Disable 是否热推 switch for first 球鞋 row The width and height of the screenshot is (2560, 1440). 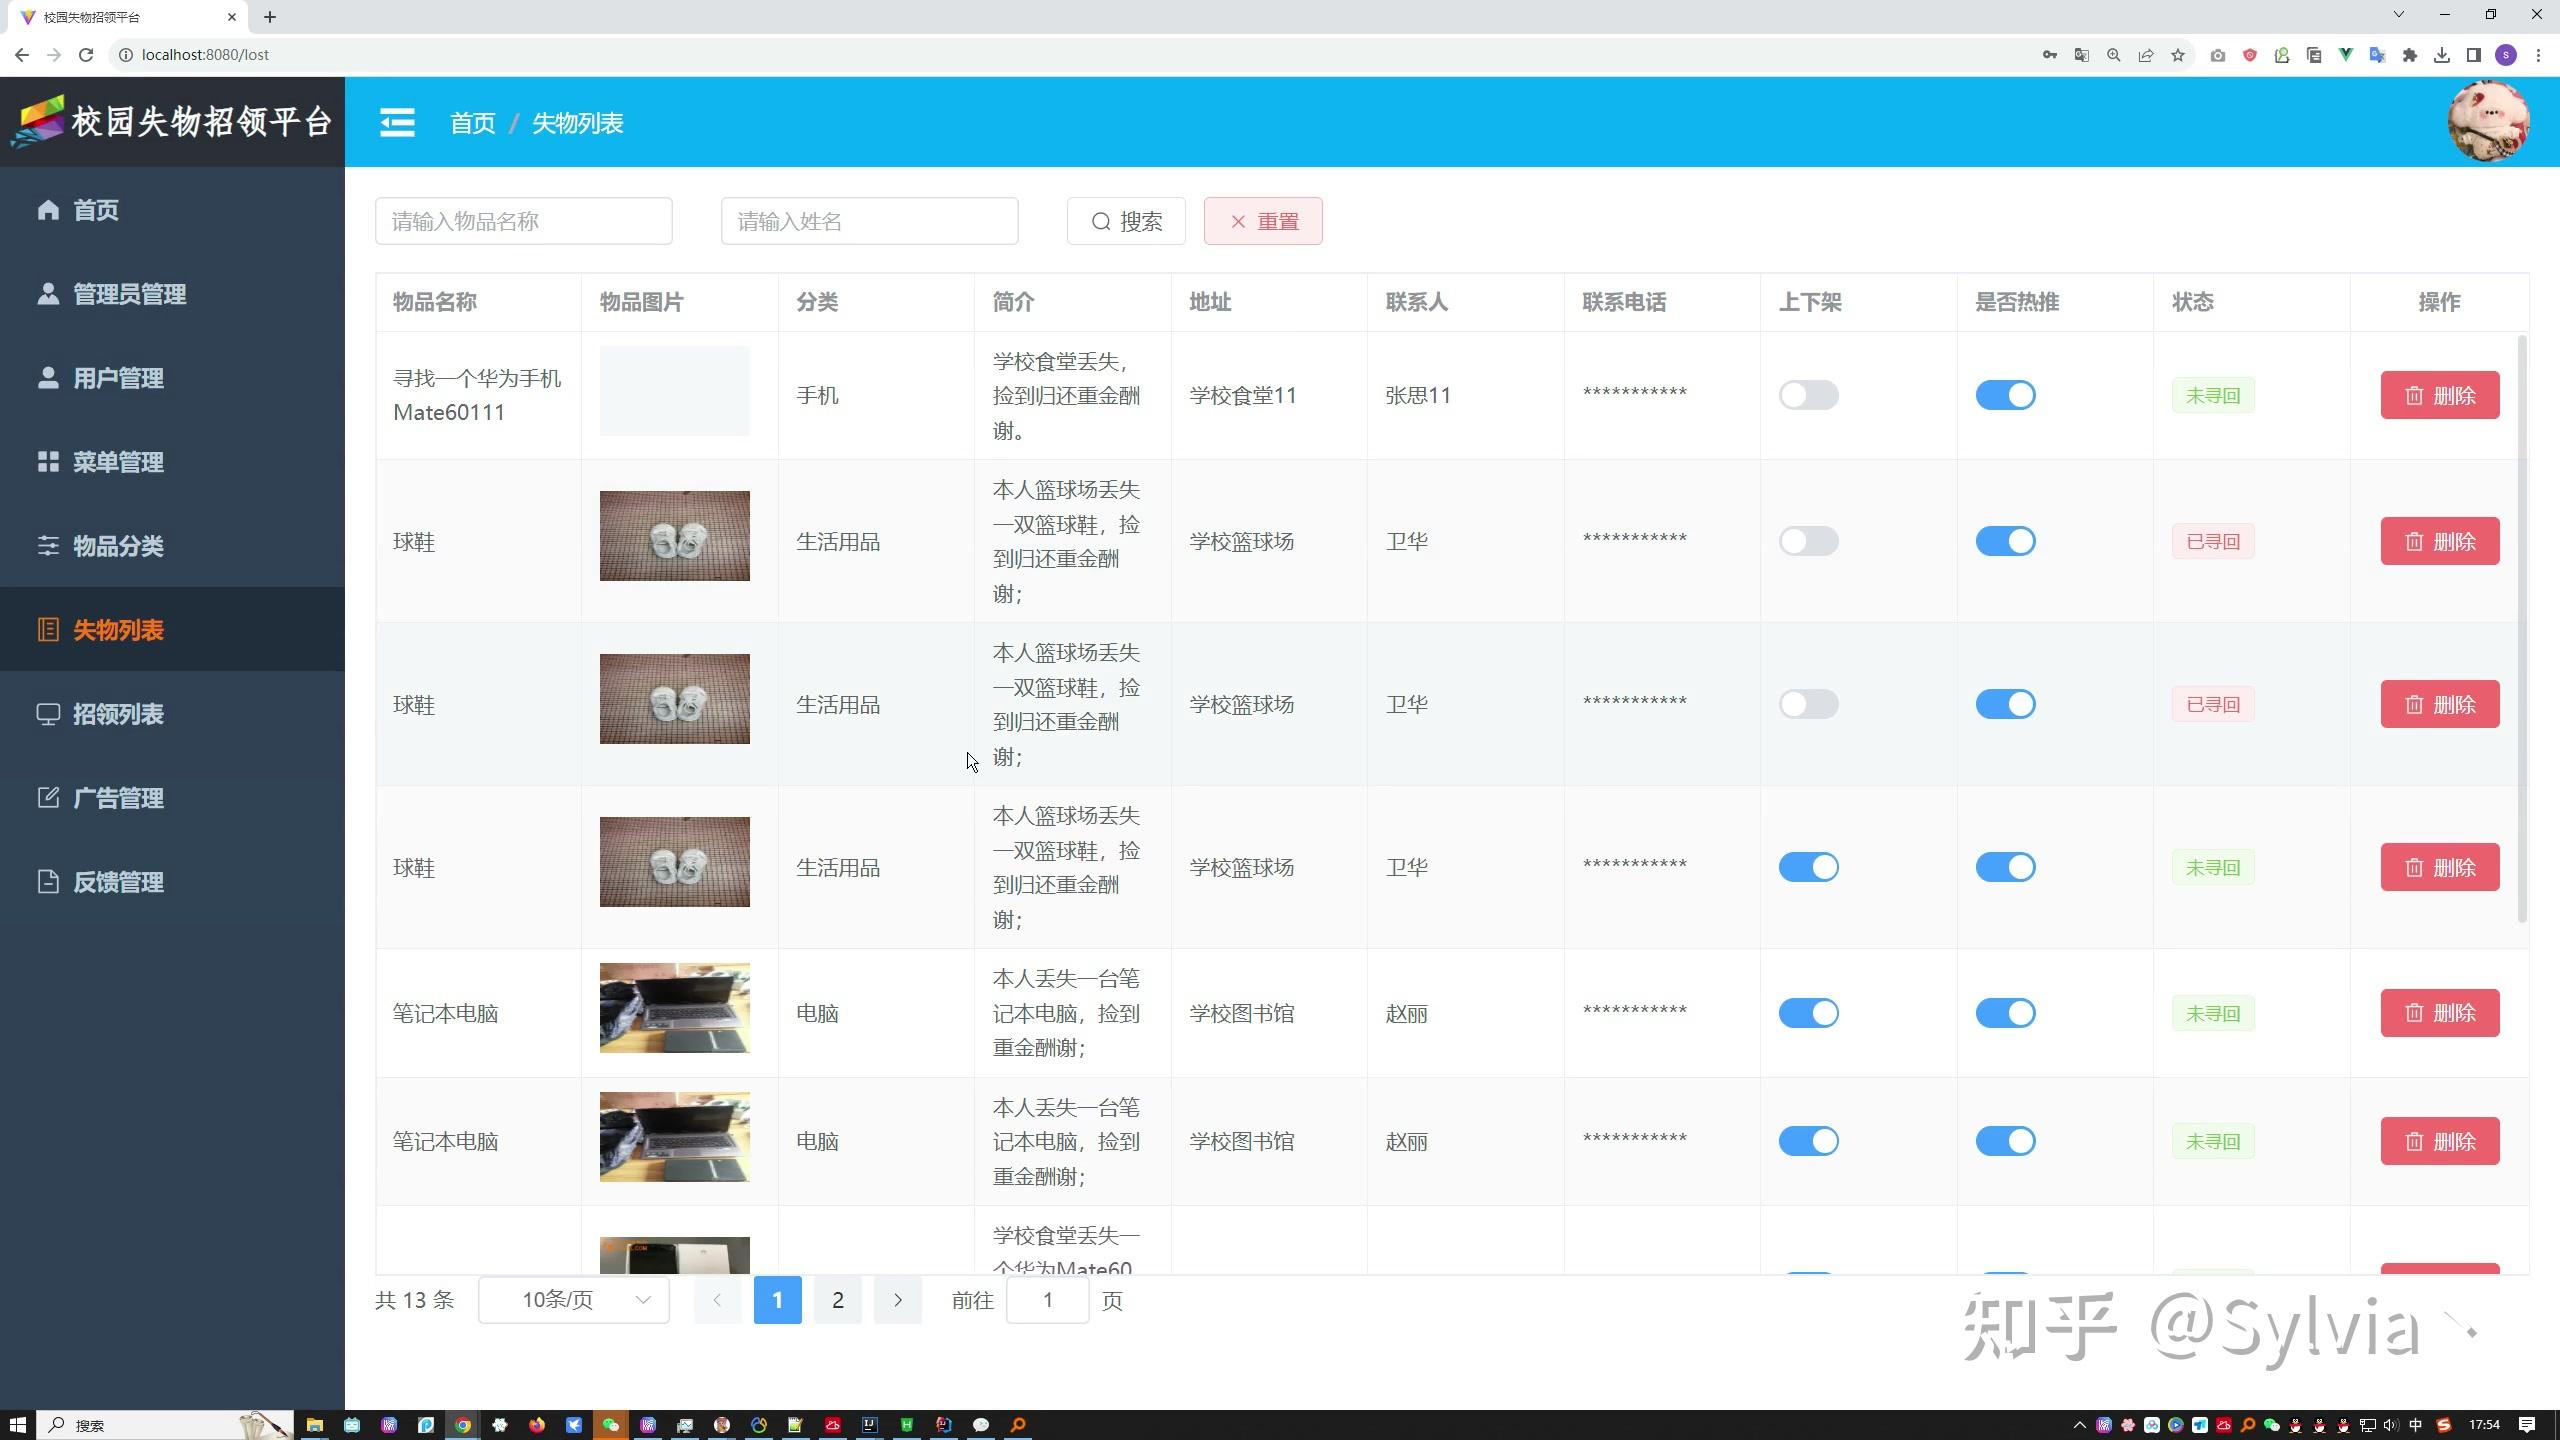pyautogui.click(x=2004, y=541)
